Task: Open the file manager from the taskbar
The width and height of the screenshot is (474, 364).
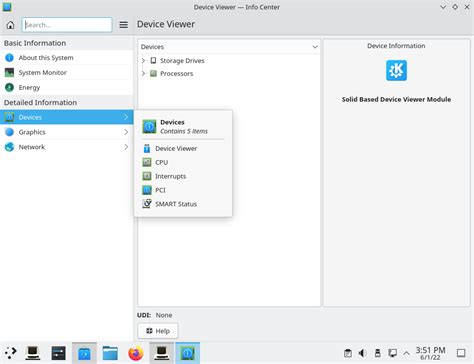Action: (110, 353)
